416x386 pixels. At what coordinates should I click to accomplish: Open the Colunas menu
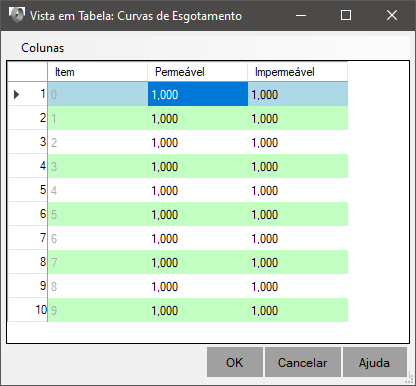tap(42, 48)
